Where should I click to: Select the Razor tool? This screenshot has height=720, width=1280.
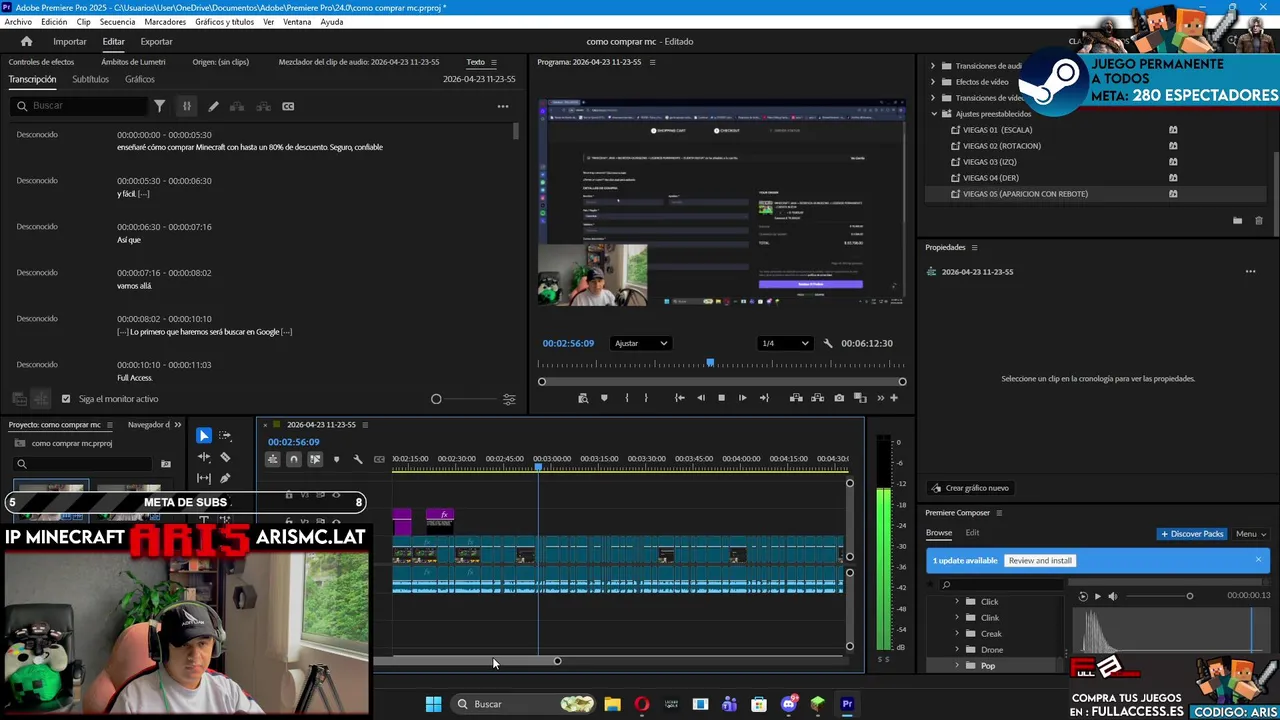[x=225, y=457]
